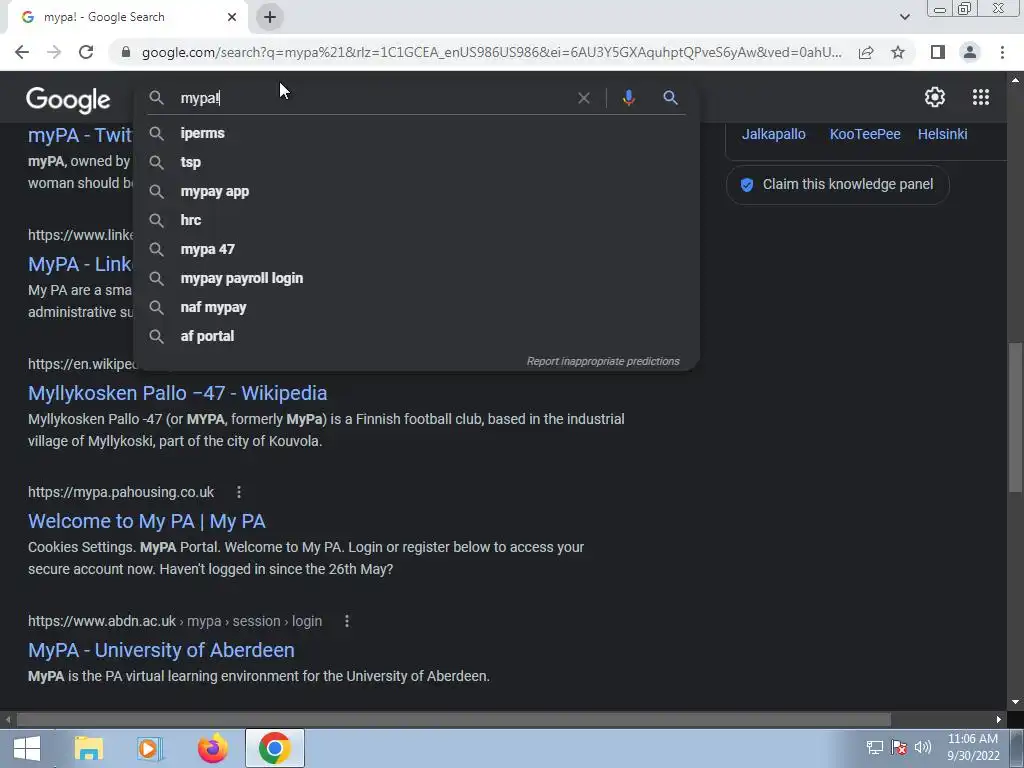
Task: Choose the hrc suggestion
Action: (416, 220)
